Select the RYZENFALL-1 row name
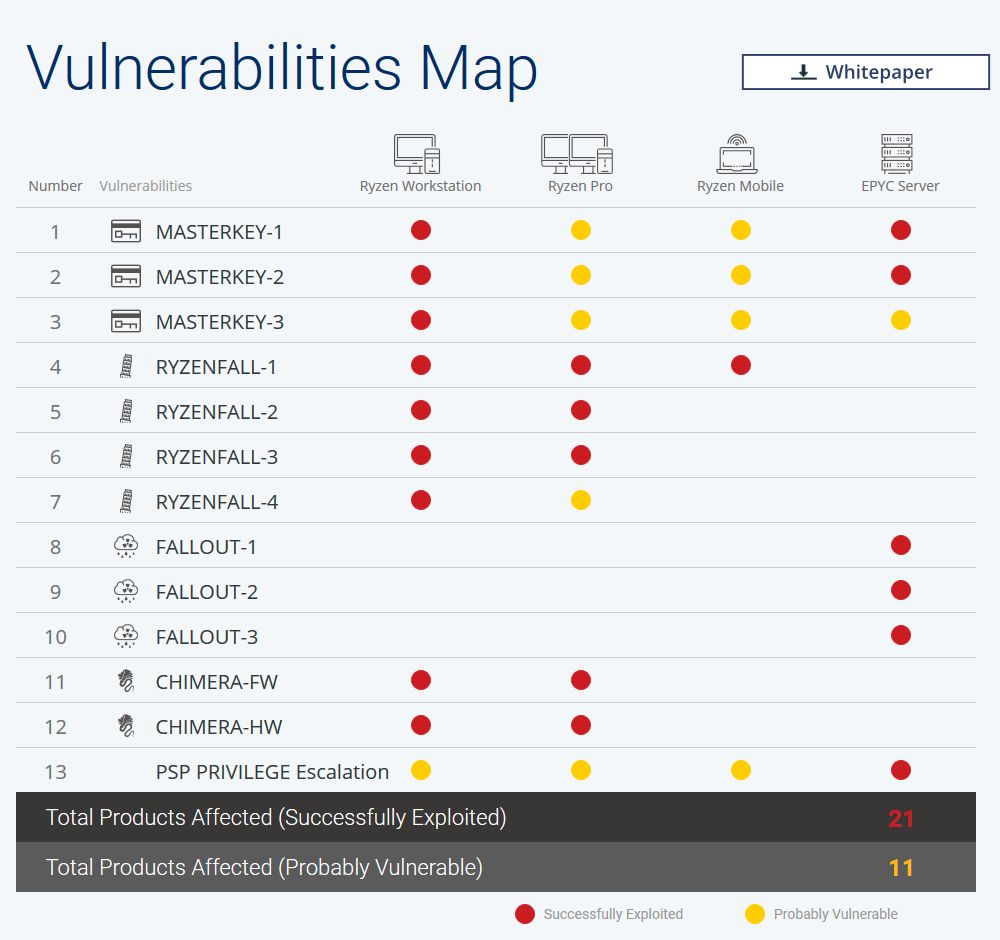The height and width of the screenshot is (940, 1000). tap(216, 367)
